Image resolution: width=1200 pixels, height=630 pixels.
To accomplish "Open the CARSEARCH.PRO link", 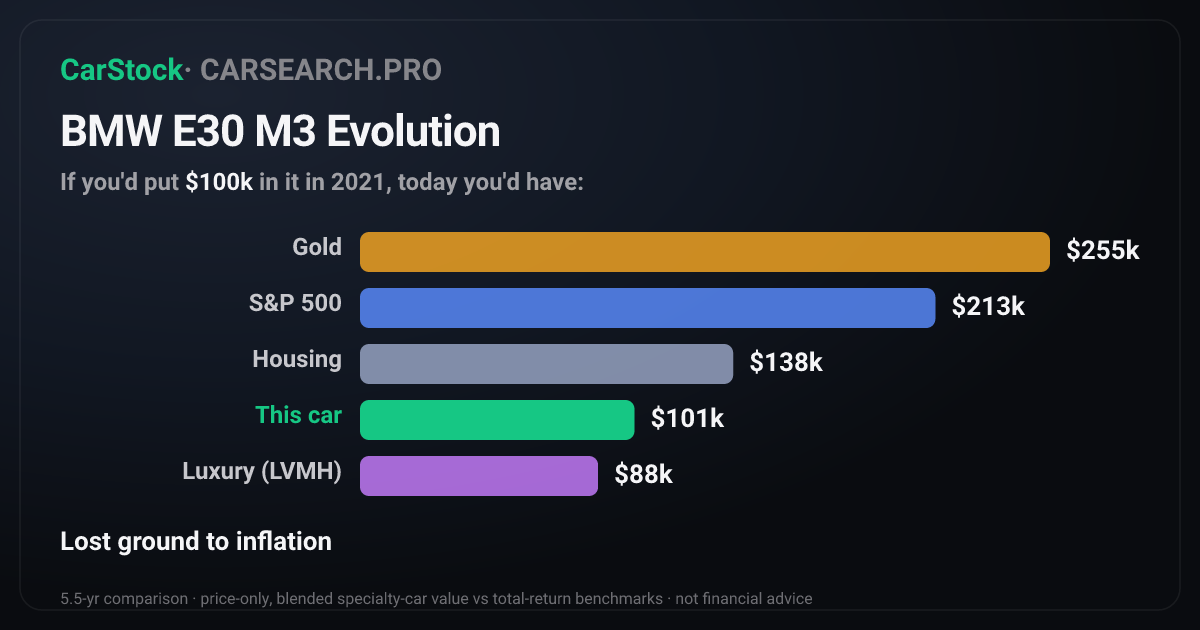I will (x=321, y=70).
